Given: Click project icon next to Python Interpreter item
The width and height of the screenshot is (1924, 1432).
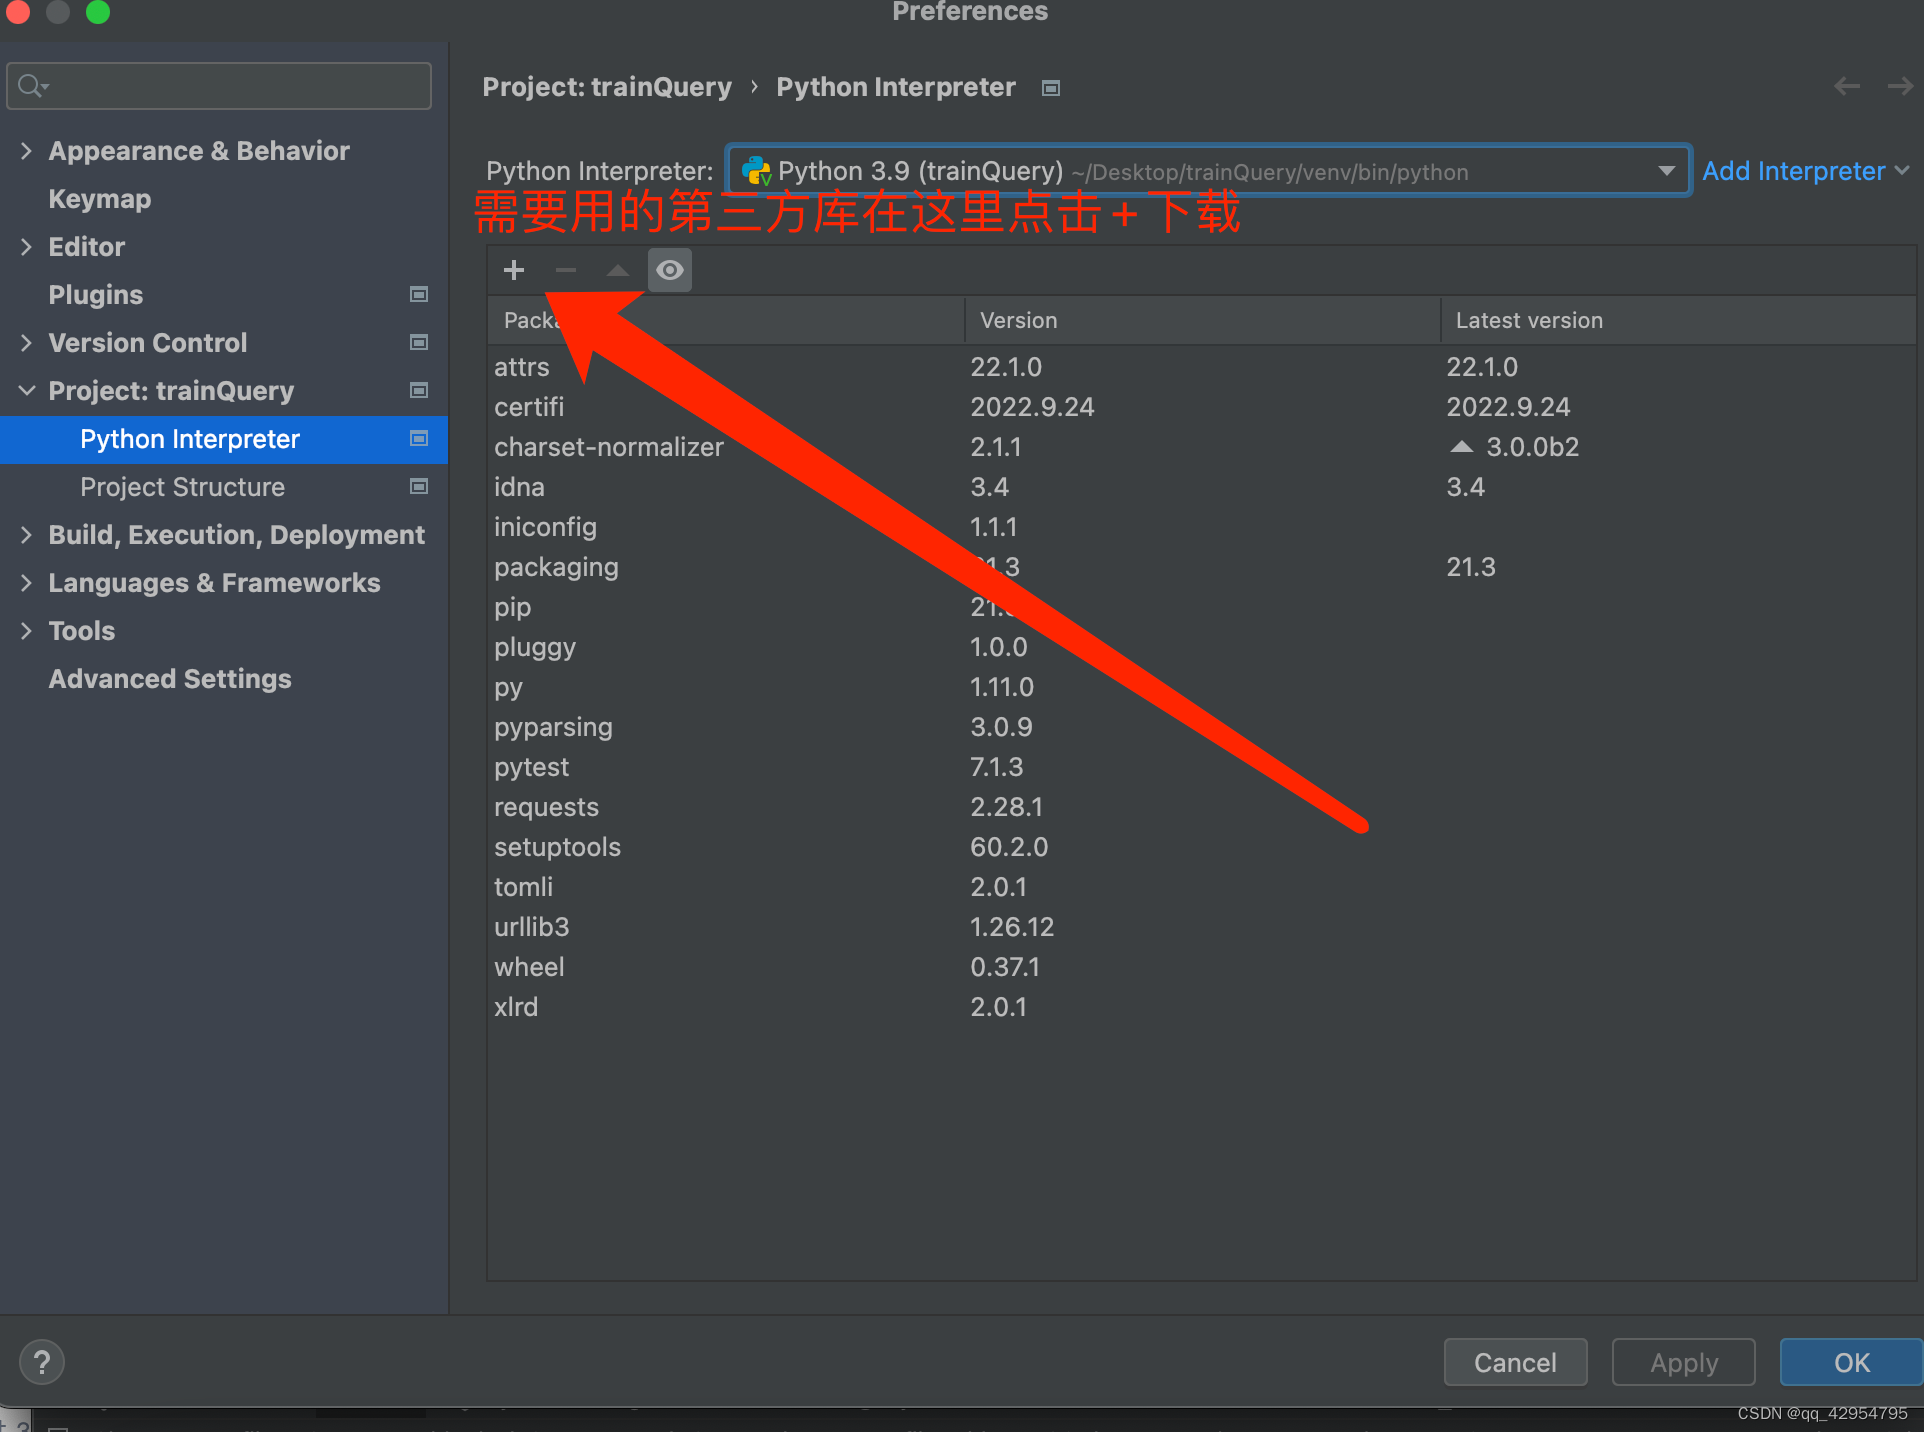Looking at the screenshot, I should pos(419,438).
